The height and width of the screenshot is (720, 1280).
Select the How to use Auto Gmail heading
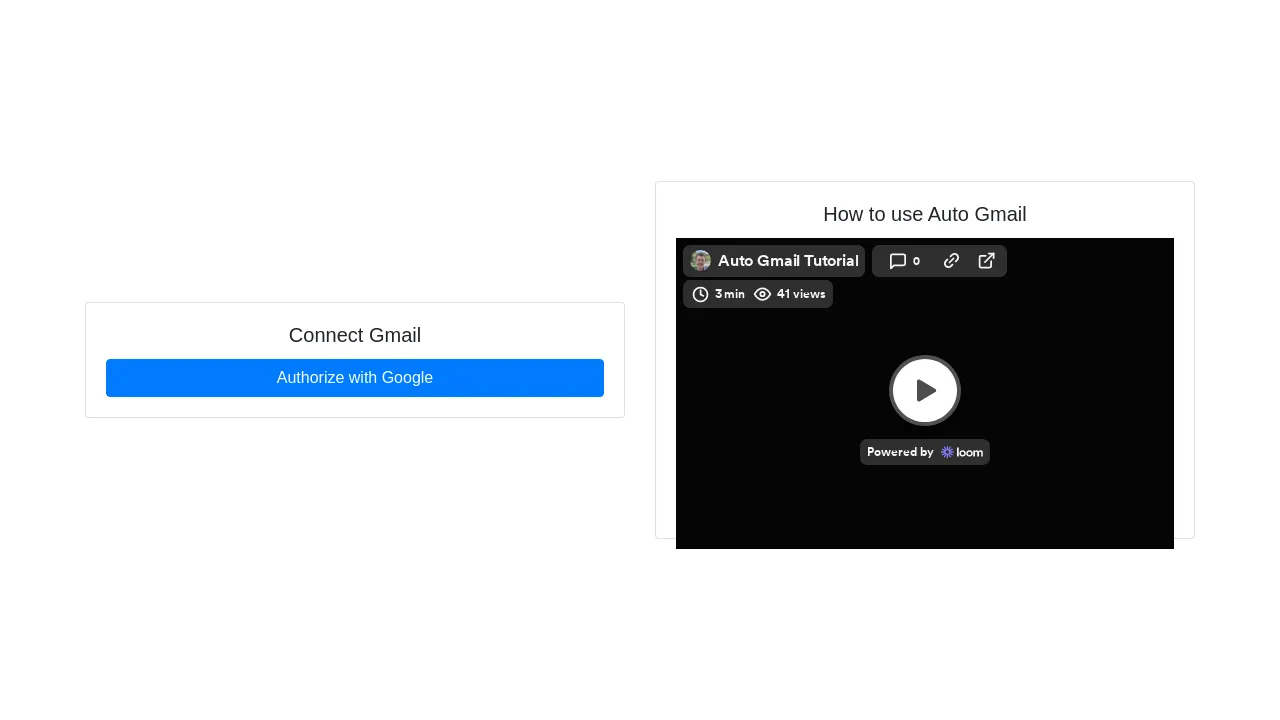tap(924, 214)
